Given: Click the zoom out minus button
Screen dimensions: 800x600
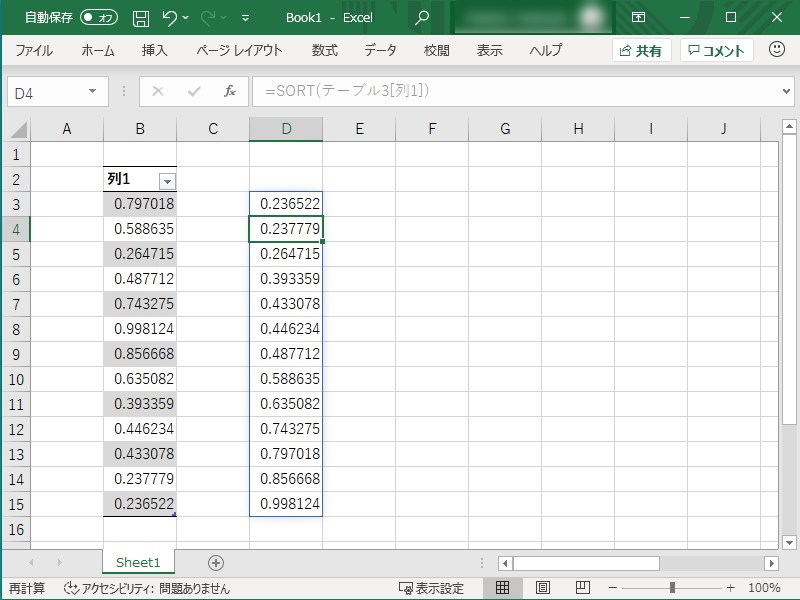Looking at the screenshot, I should coord(613,588).
